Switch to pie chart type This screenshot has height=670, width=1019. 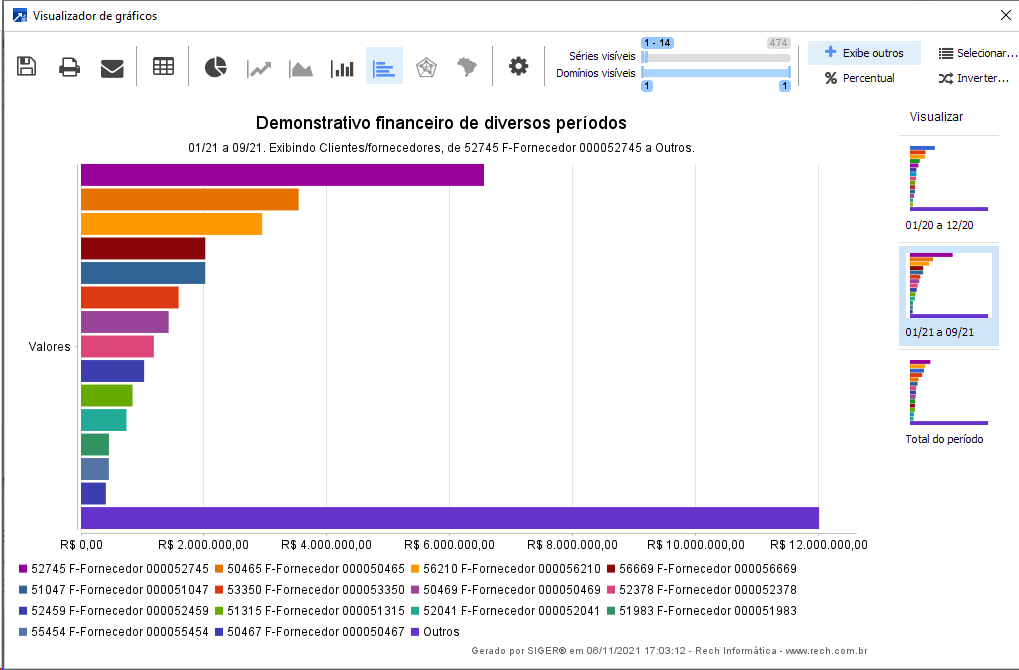[x=216, y=67]
